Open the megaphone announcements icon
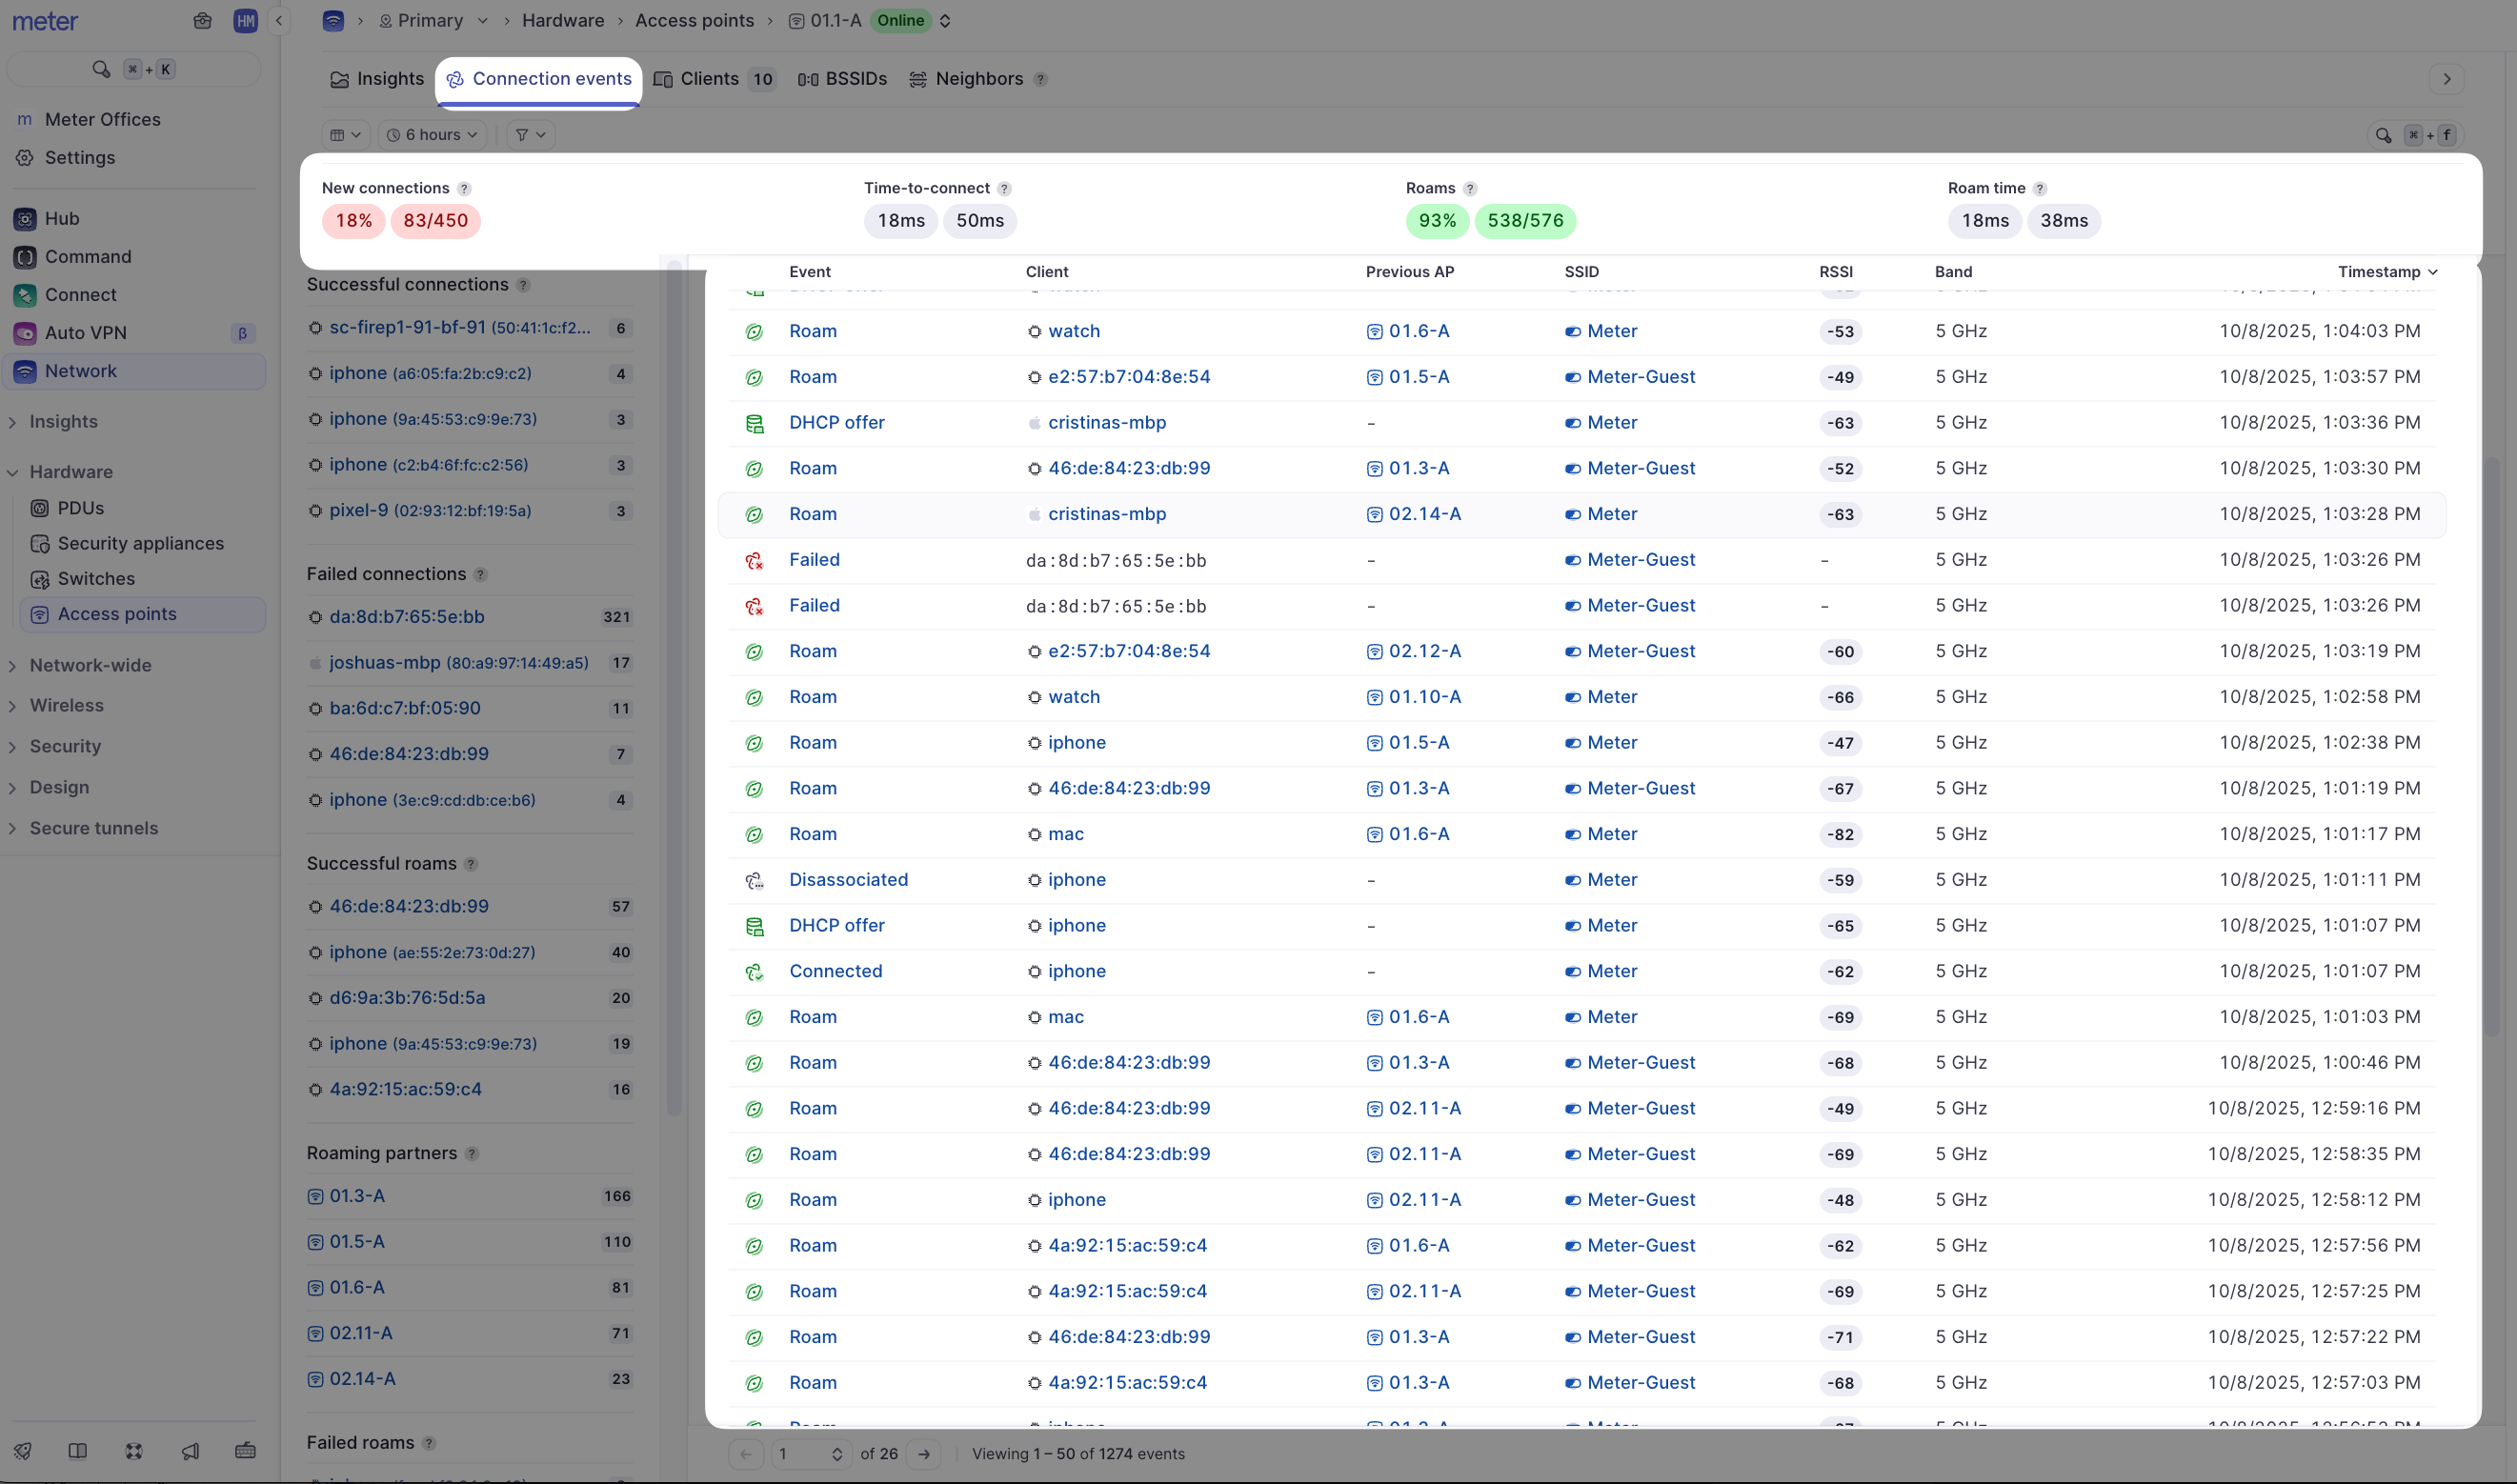 tap(190, 1451)
